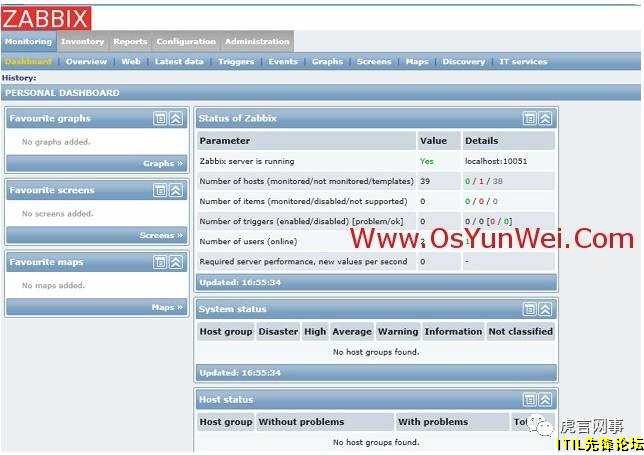The image size is (644, 455).
Task: Switch to the Reports tab
Action: tap(130, 42)
